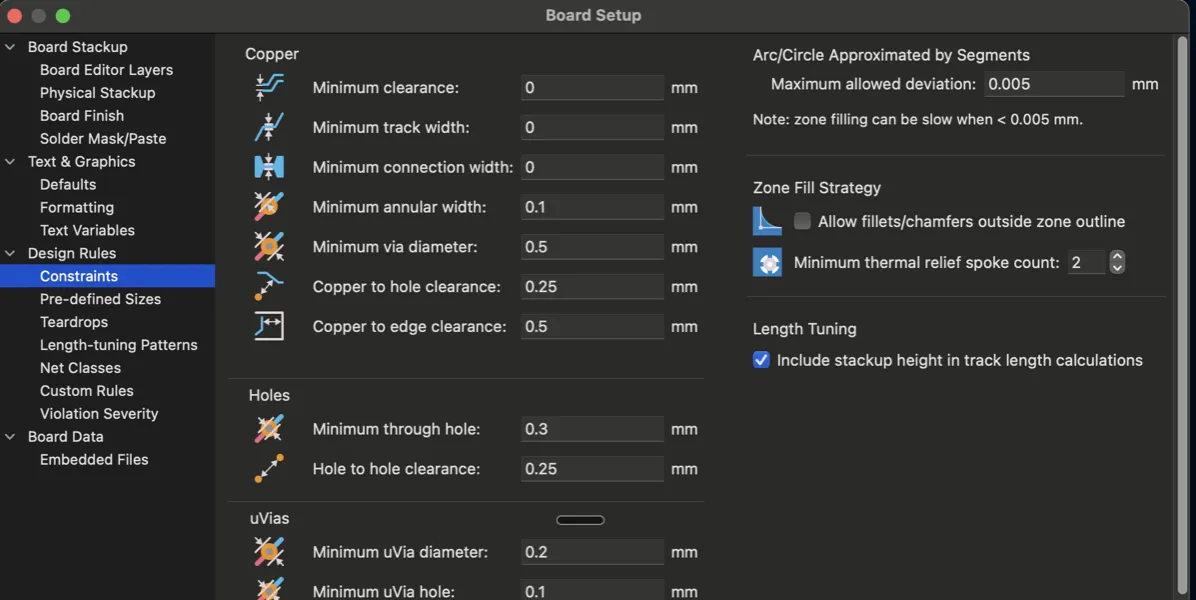Uncheck Include stackup height in track length calculations
Viewport: 1196px width, 600px height.
[x=761, y=360]
